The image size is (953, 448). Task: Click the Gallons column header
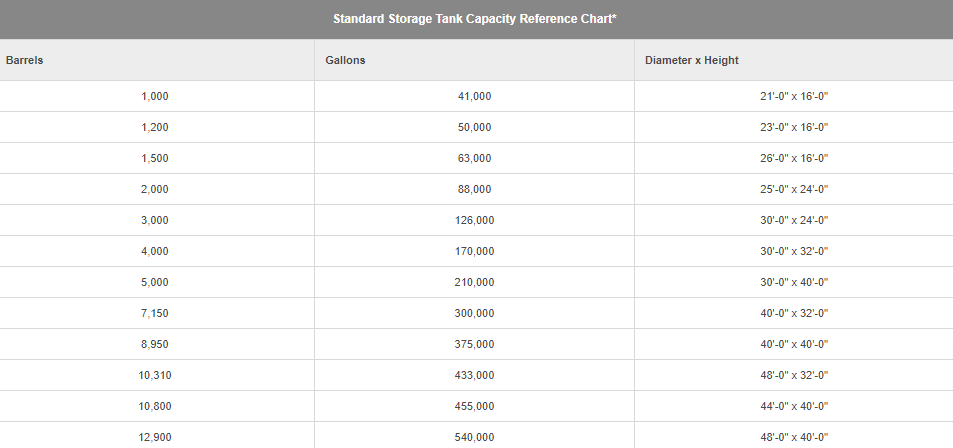(x=345, y=60)
